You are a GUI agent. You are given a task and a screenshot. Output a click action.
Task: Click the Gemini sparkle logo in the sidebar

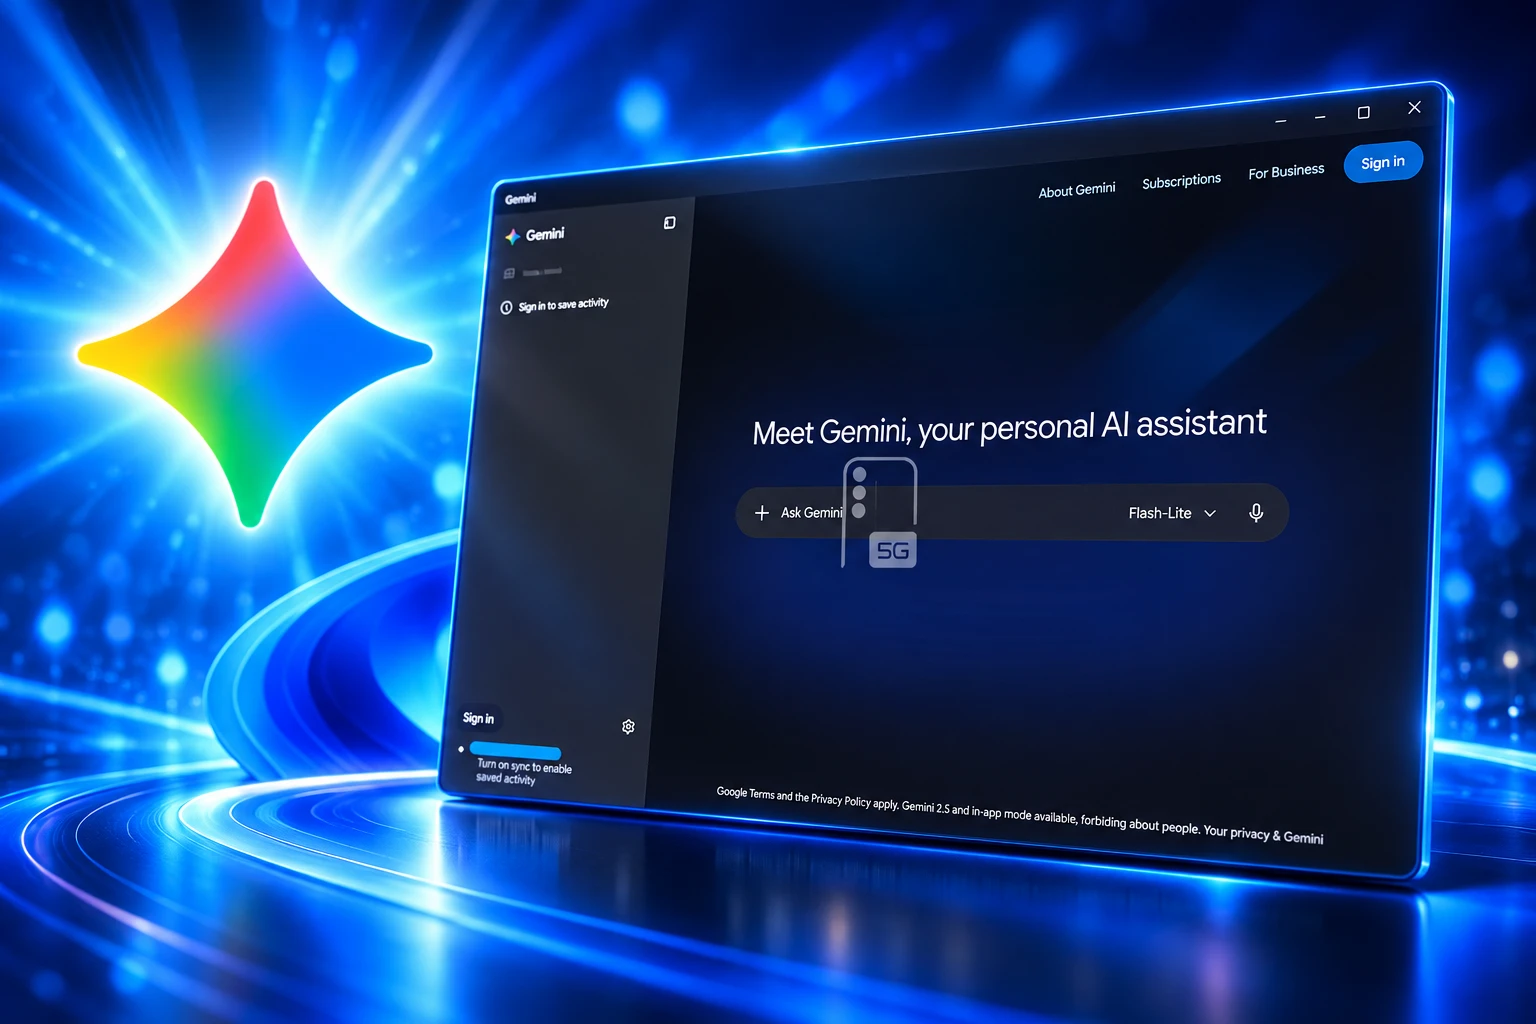tap(512, 236)
